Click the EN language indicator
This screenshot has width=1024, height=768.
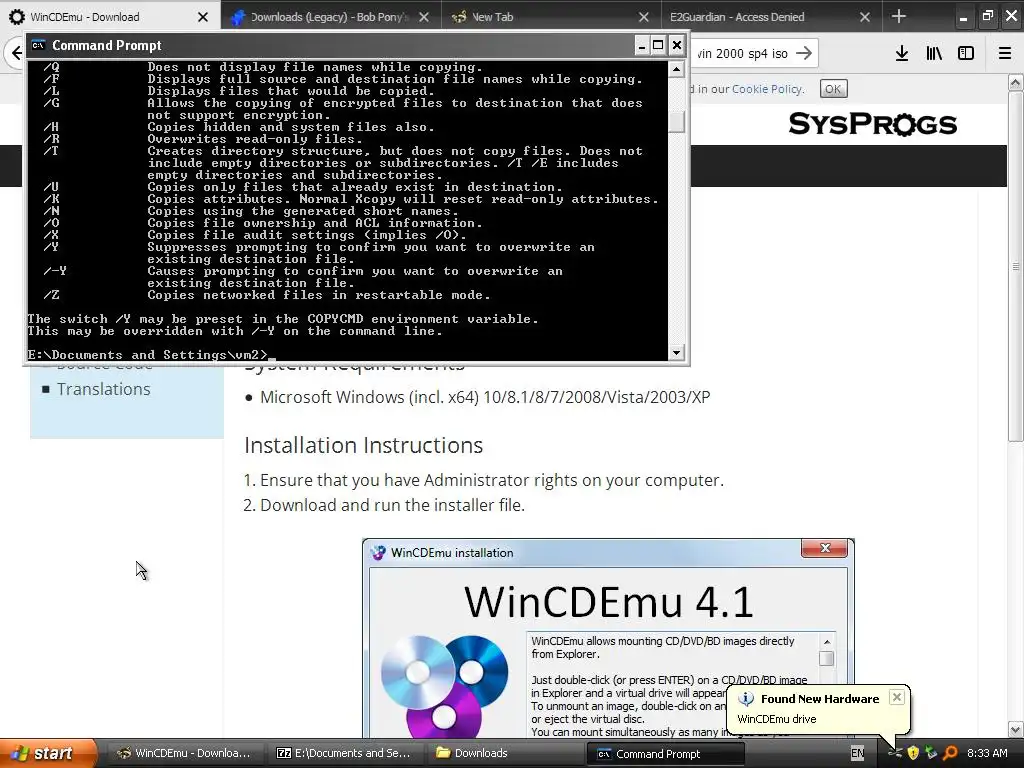(x=857, y=753)
